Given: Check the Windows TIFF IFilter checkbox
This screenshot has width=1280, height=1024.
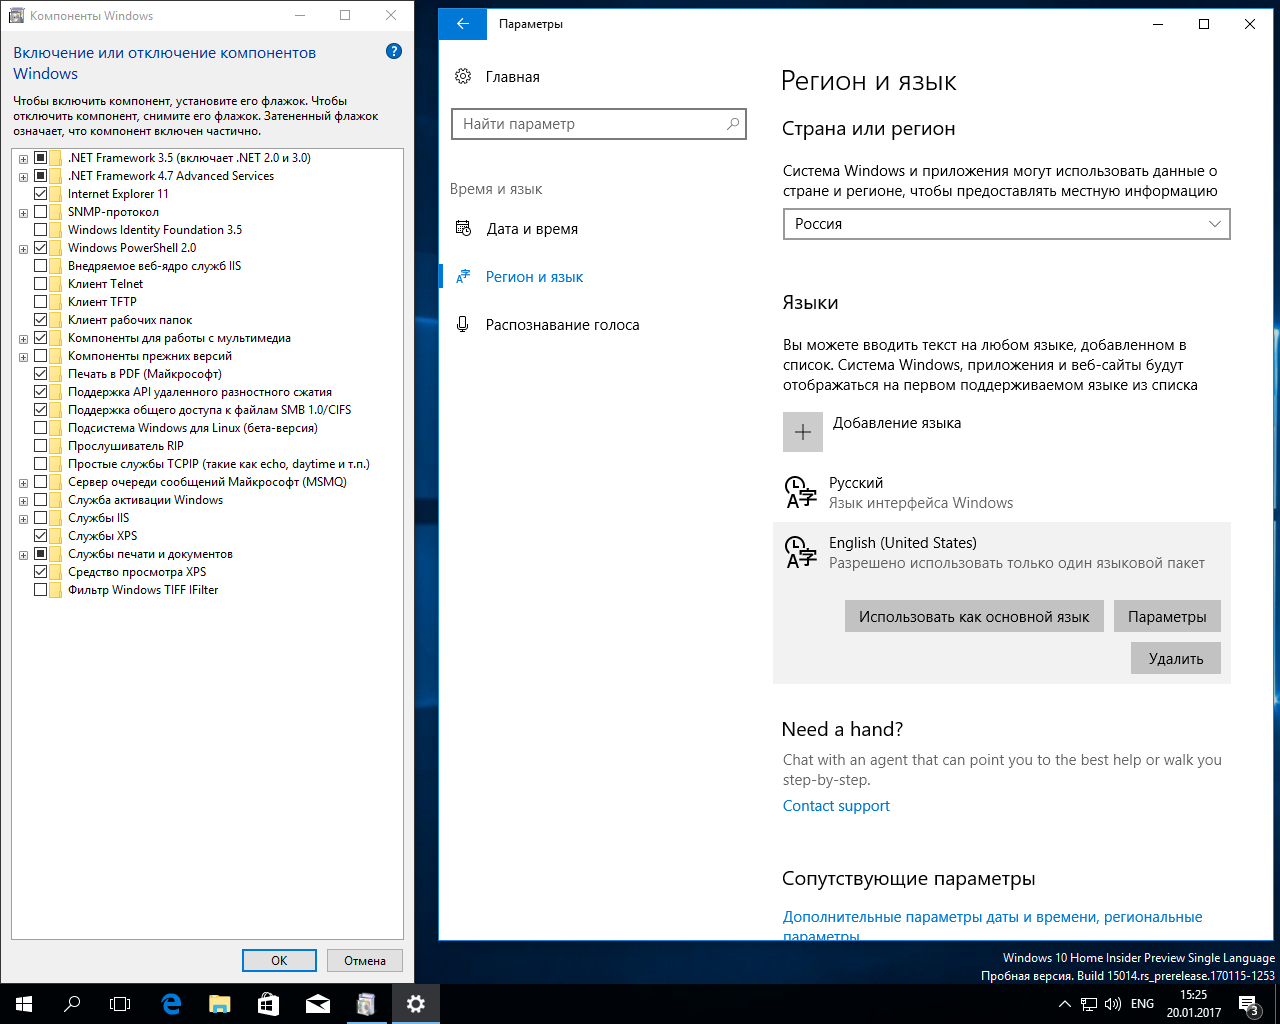Looking at the screenshot, I should 41,590.
